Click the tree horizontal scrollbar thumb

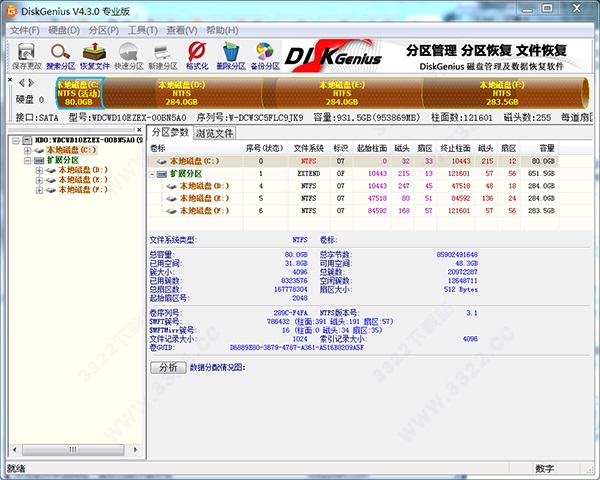click(x=73, y=450)
